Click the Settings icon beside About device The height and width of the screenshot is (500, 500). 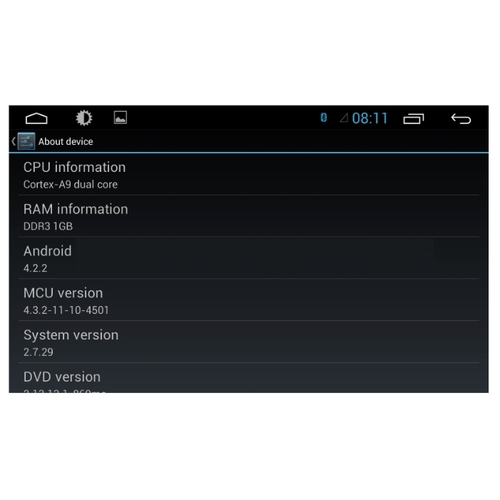click(x=26, y=141)
